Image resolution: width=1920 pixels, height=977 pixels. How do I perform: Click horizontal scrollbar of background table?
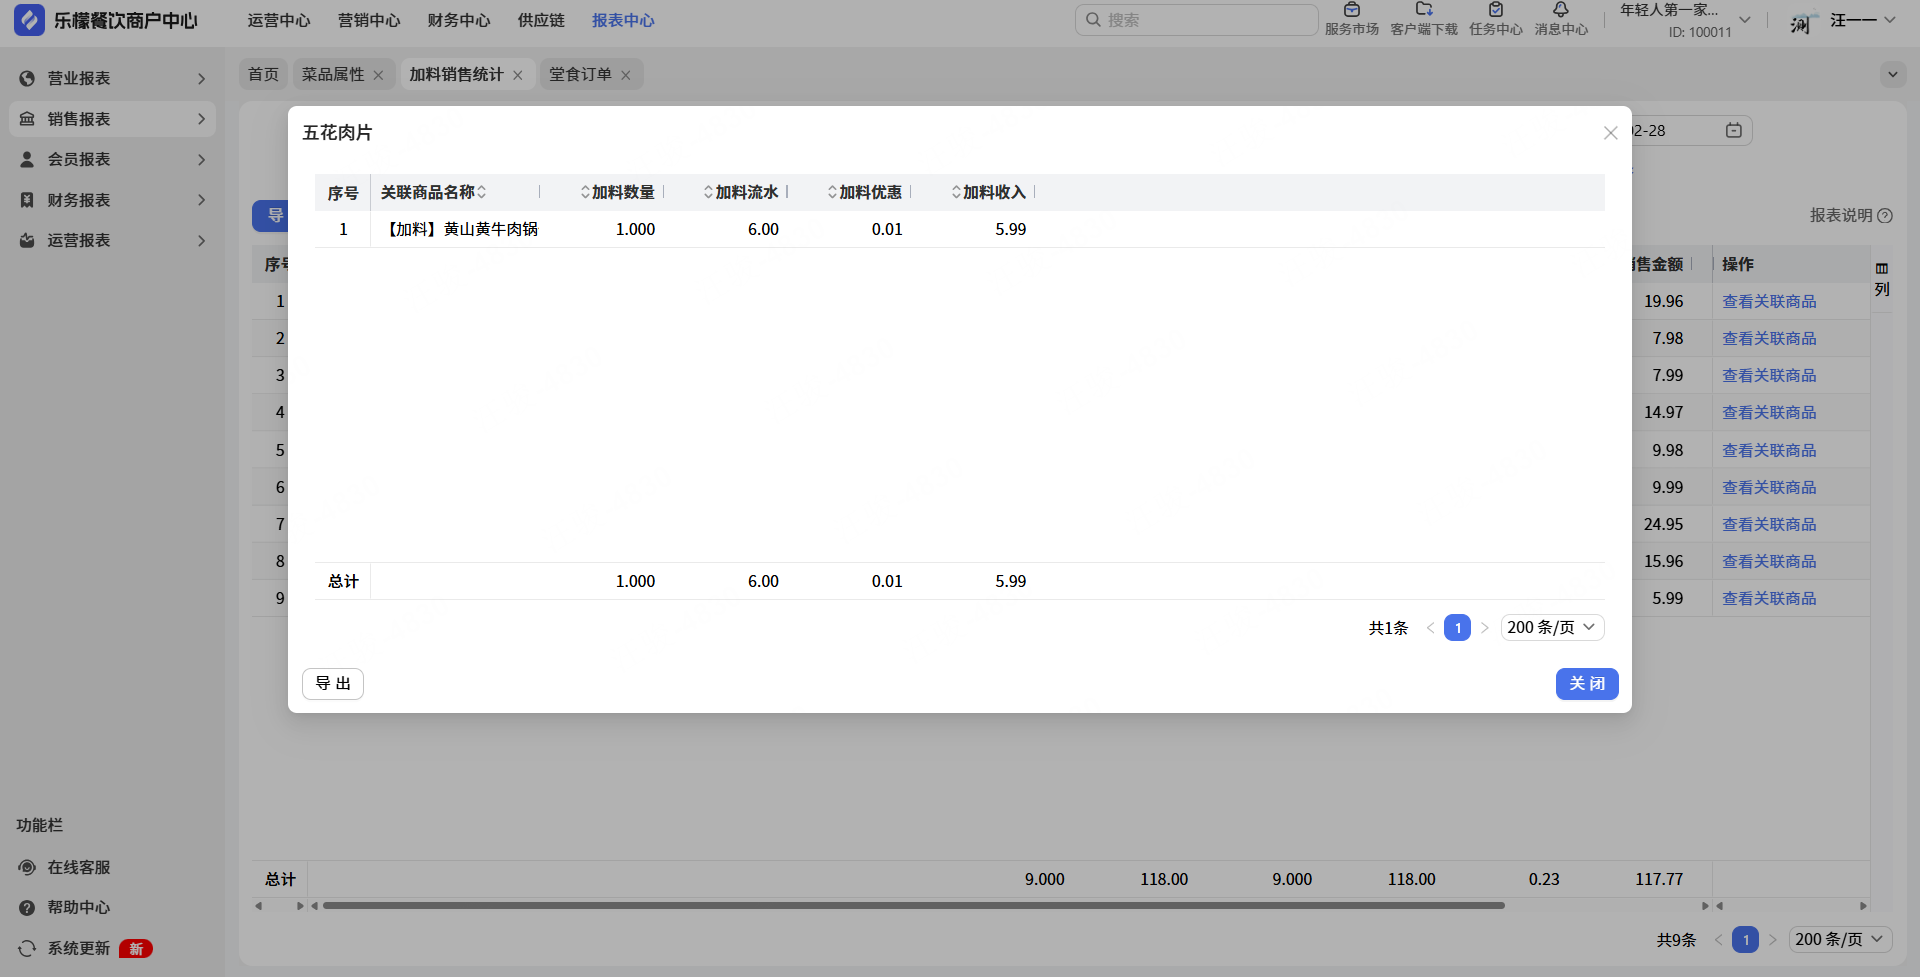[x=913, y=906]
